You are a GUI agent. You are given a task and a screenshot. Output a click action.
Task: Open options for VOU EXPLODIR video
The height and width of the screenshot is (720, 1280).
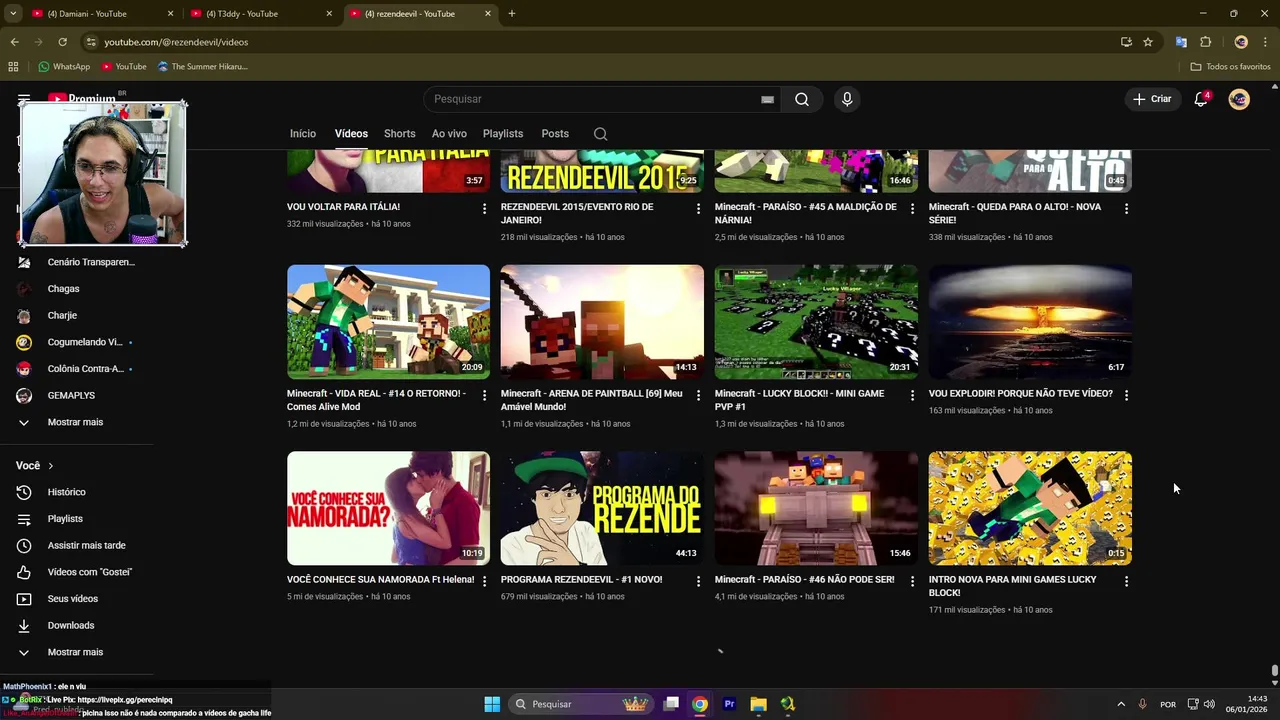(x=1126, y=395)
